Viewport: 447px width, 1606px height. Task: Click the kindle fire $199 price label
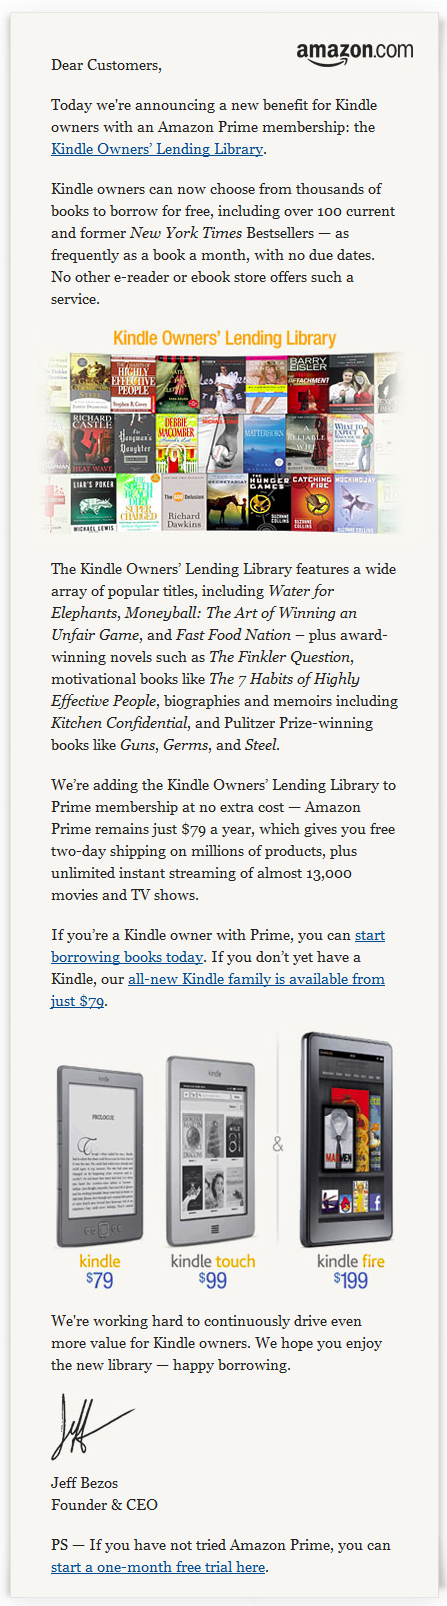click(x=350, y=1270)
